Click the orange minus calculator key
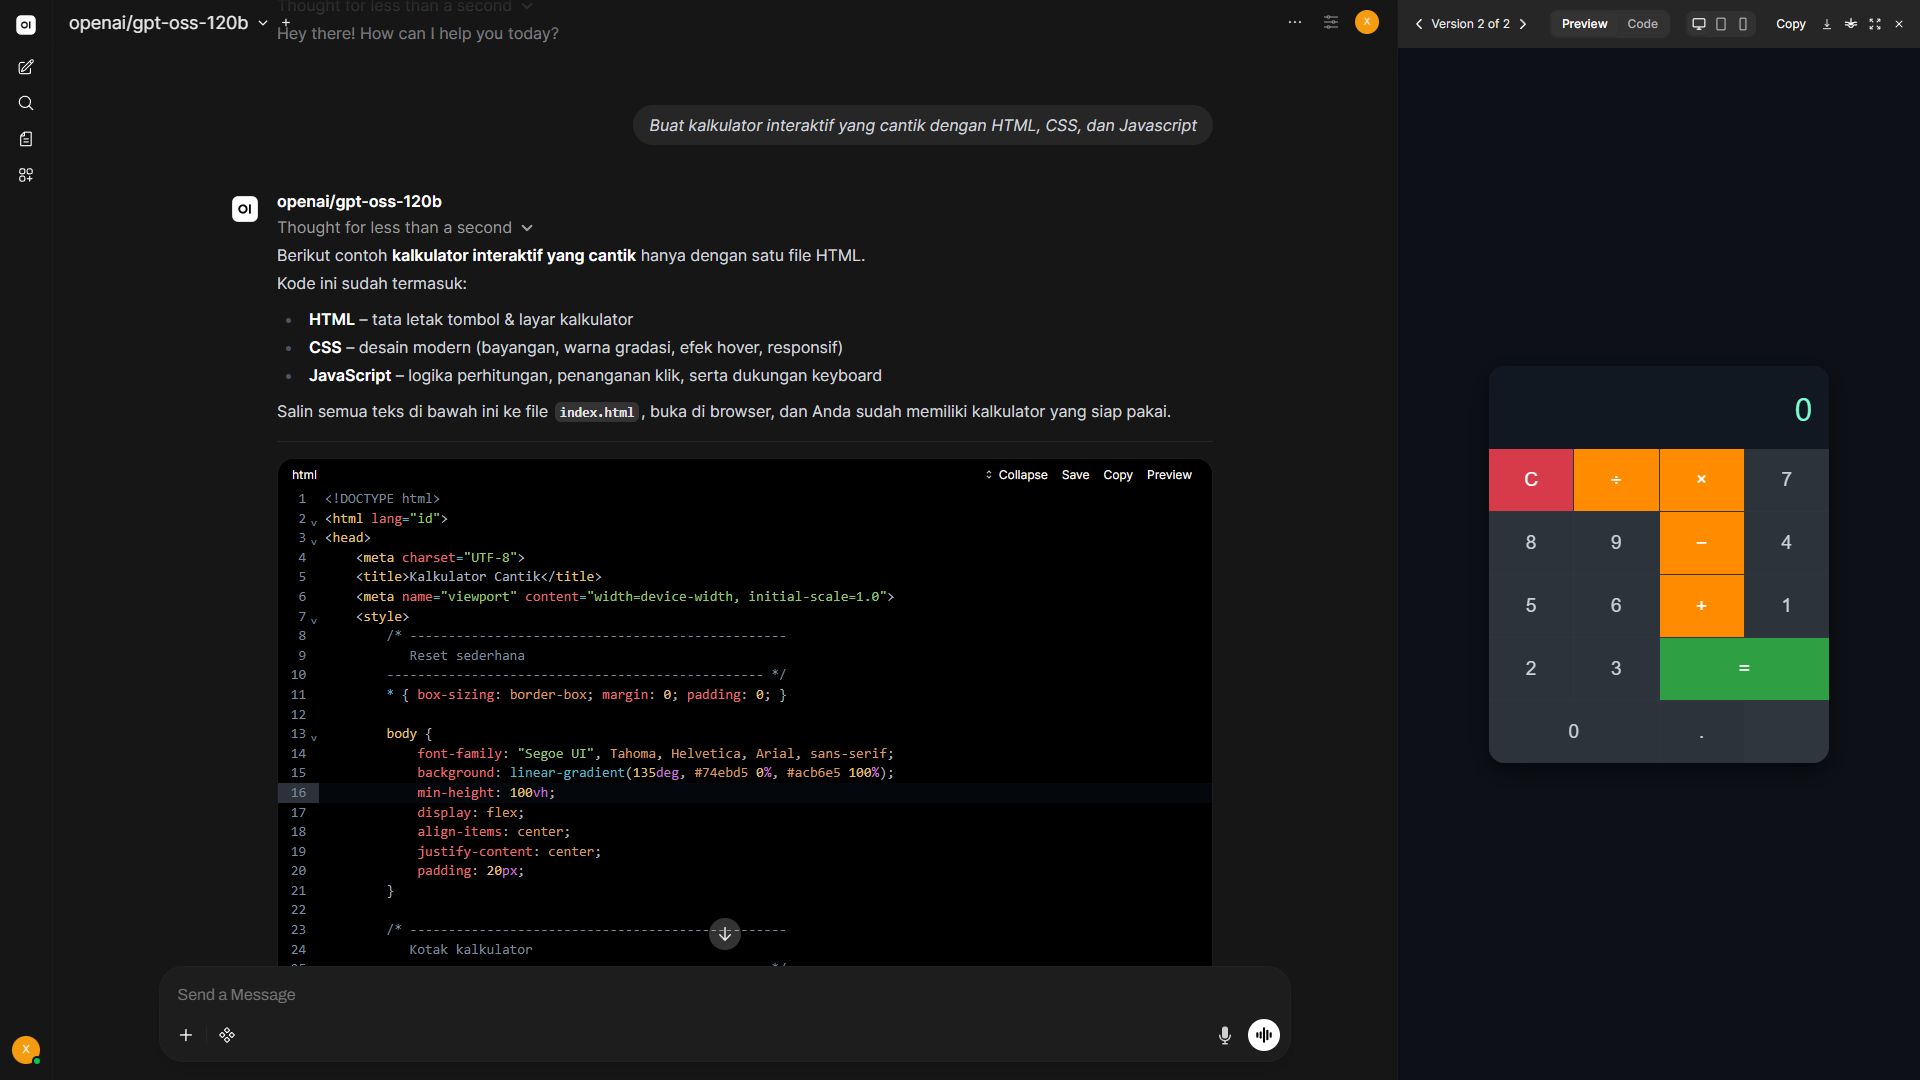This screenshot has height=1080, width=1920. 1702,543
